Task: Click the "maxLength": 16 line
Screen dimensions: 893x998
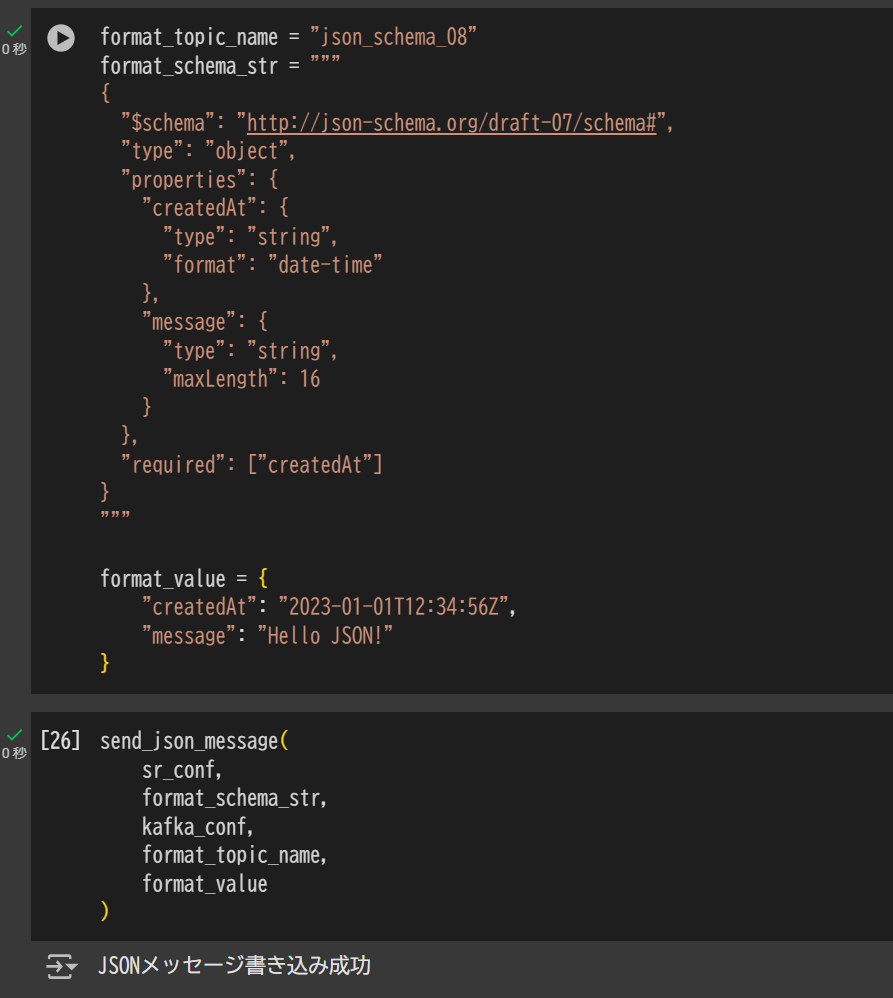Action: [x=241, y=379]
